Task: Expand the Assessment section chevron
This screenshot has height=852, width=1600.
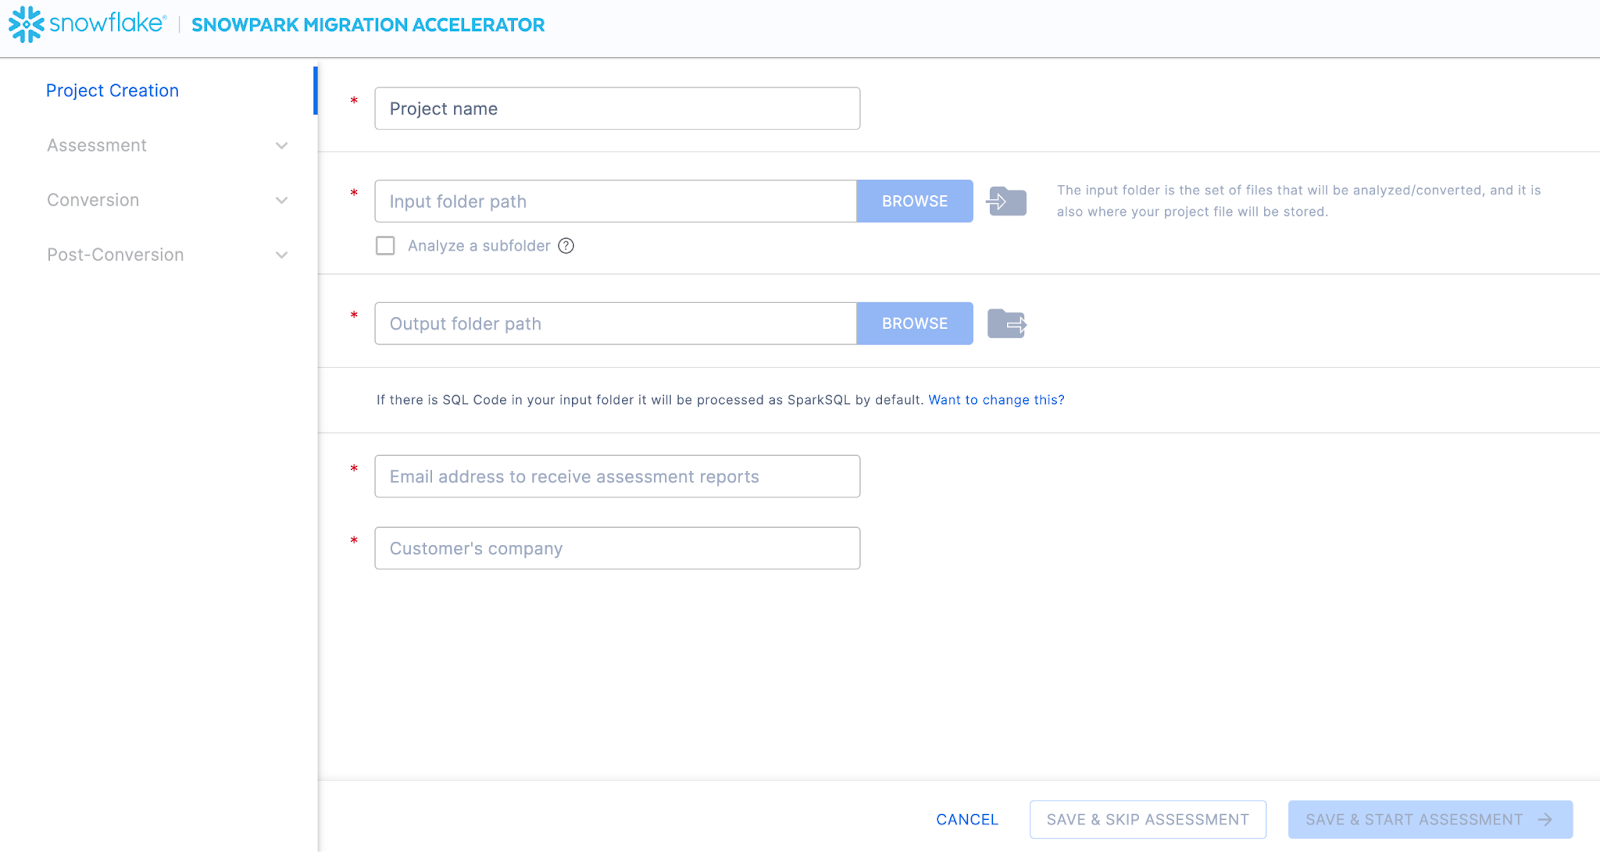Action: click(282, 146)
